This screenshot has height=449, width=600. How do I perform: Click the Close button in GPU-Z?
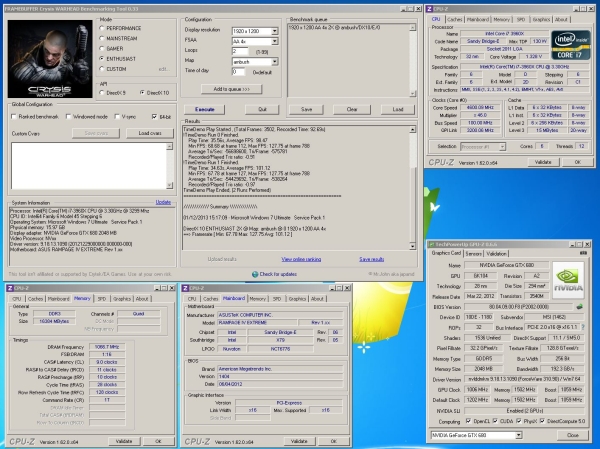point(572,435)
